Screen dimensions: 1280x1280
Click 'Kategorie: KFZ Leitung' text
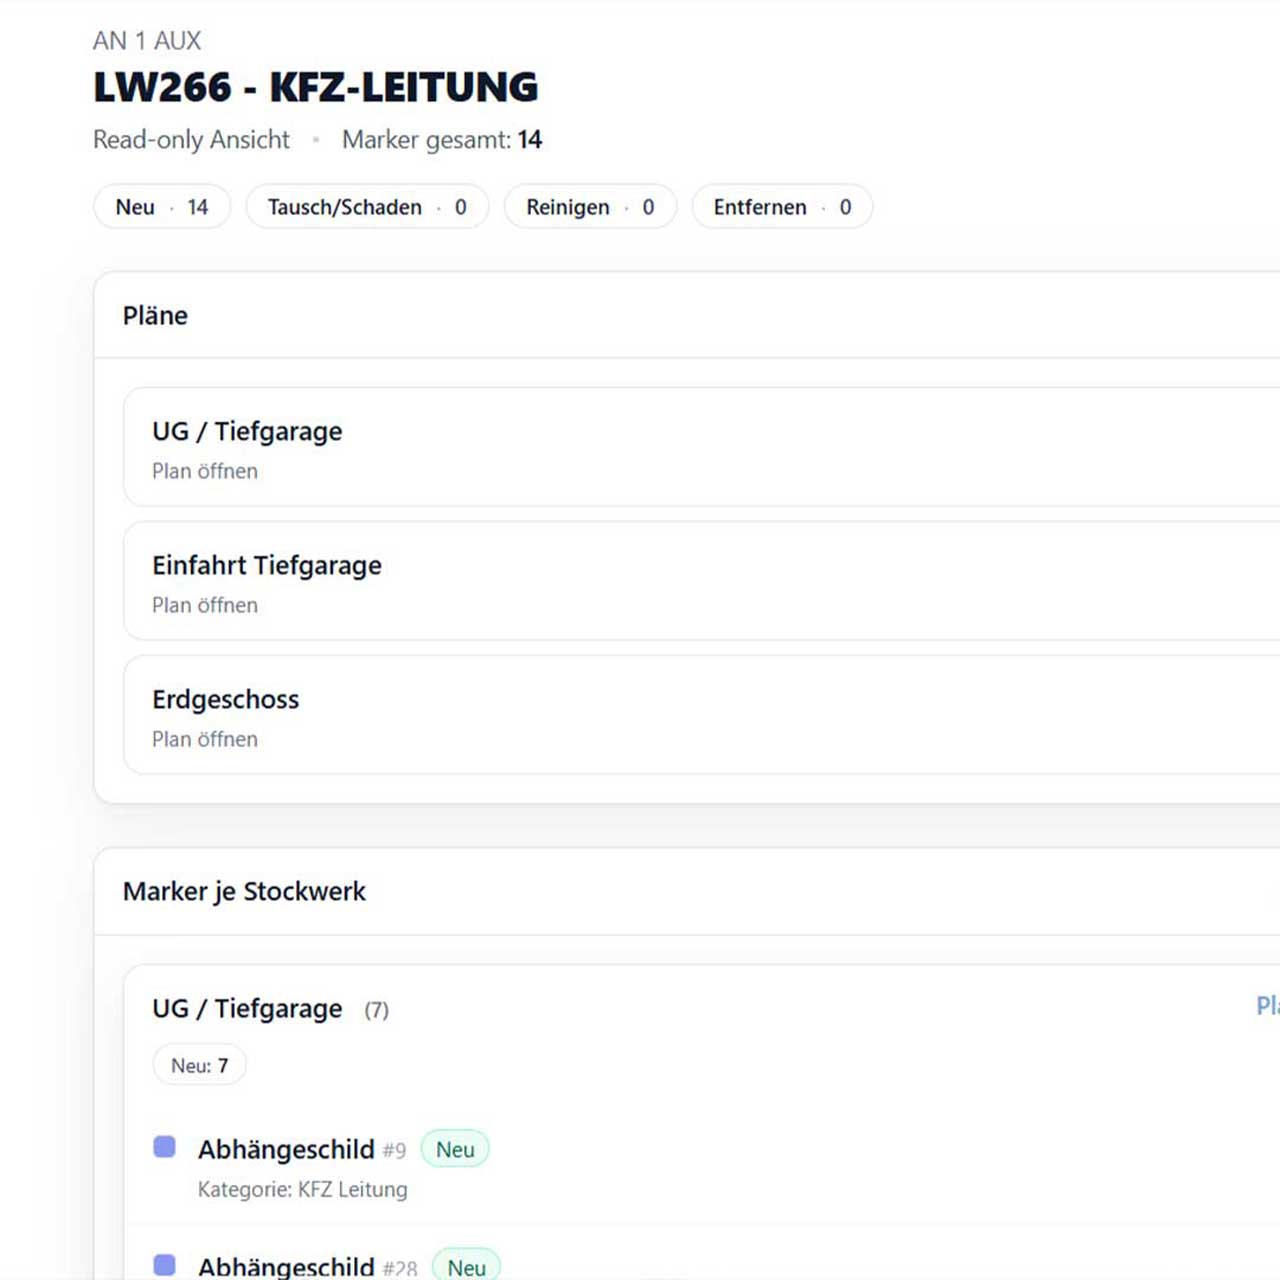(x=302, y=1190)
